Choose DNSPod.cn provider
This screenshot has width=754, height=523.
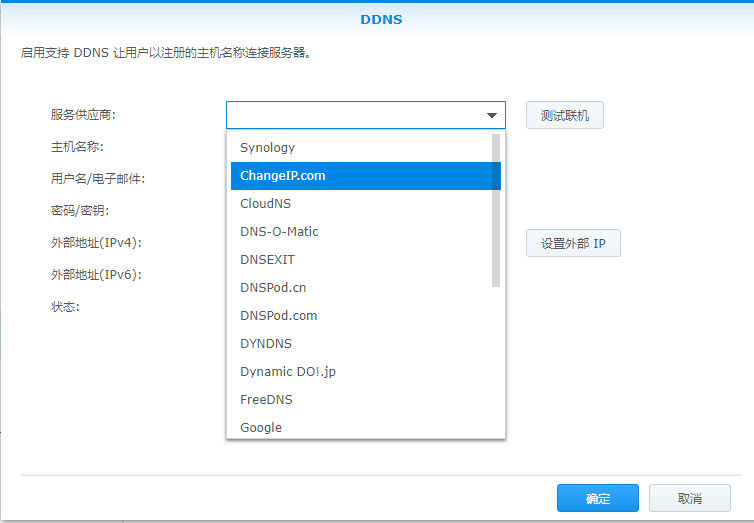click(366, 287)
